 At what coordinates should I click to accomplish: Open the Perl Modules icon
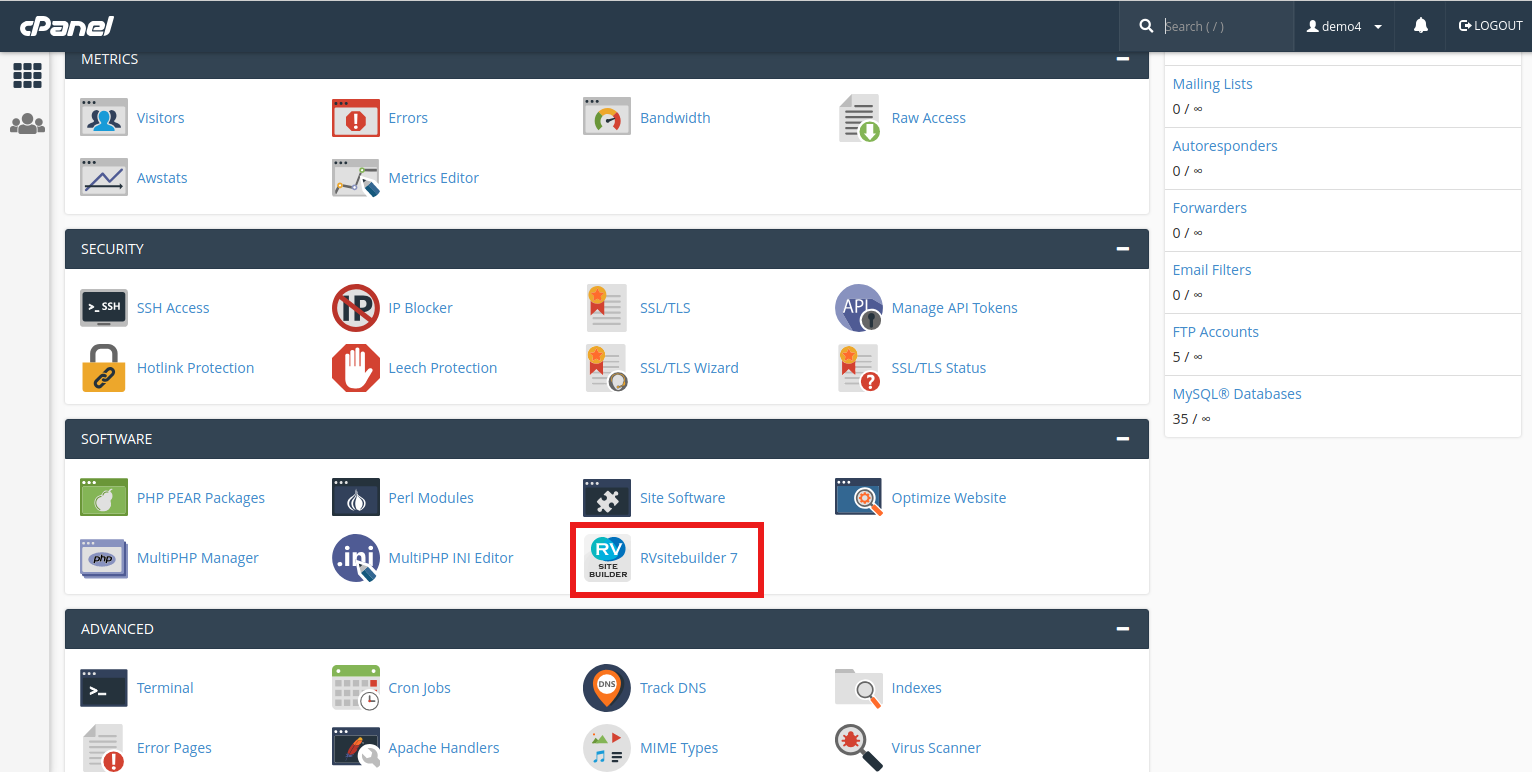pyautogui.click(x=356, y=498)
